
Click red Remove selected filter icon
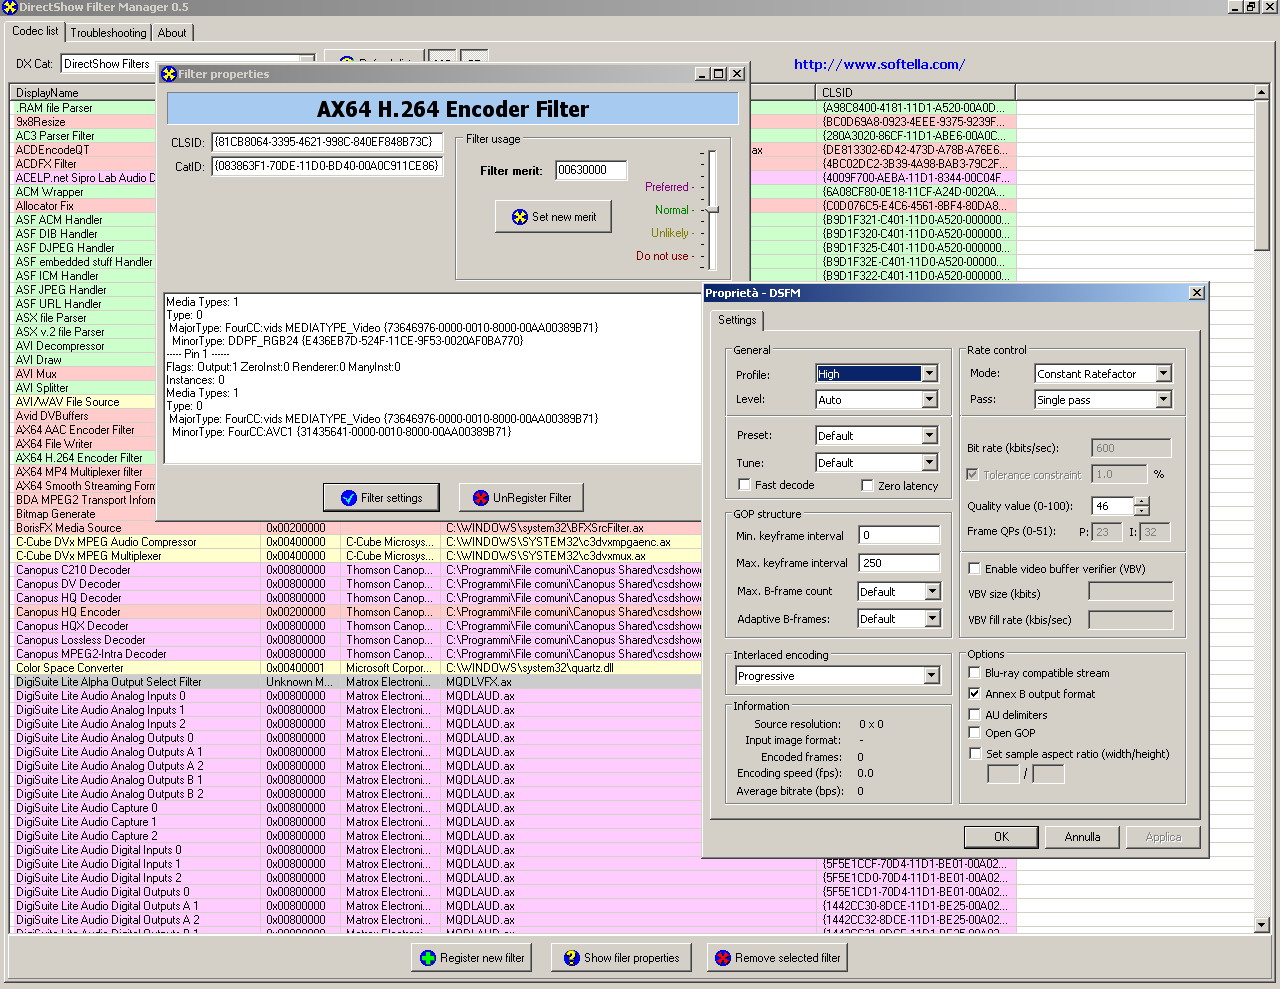pos(723,958)
